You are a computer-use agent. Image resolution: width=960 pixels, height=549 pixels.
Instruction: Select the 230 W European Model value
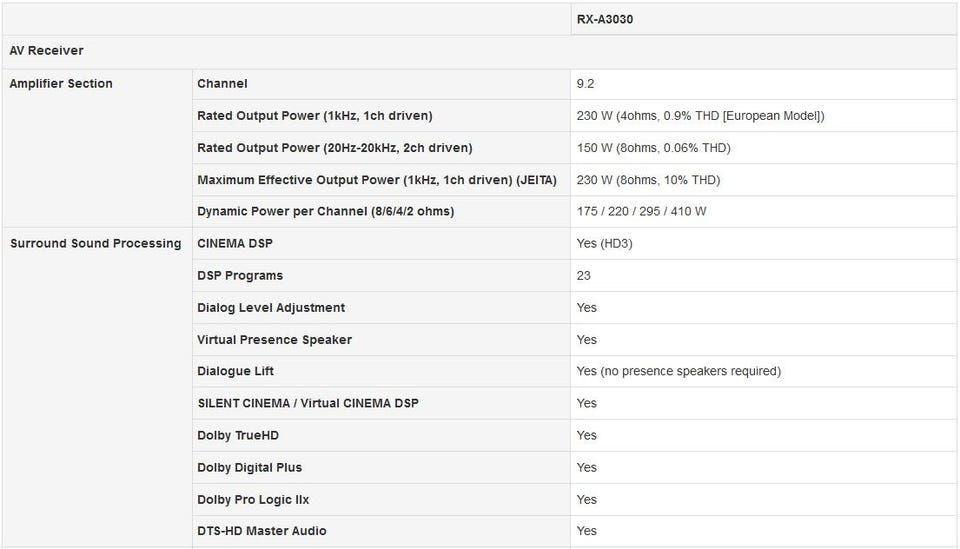(x=700, y=116)
